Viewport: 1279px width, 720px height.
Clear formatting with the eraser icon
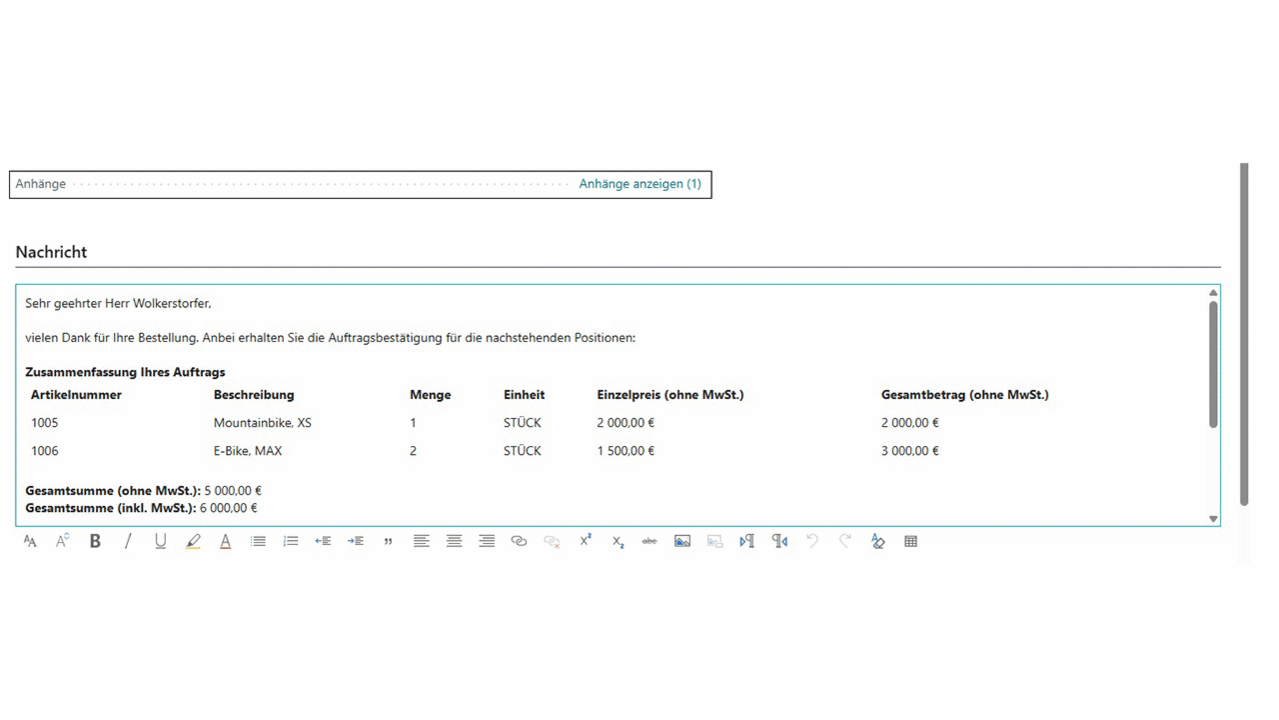877,541
